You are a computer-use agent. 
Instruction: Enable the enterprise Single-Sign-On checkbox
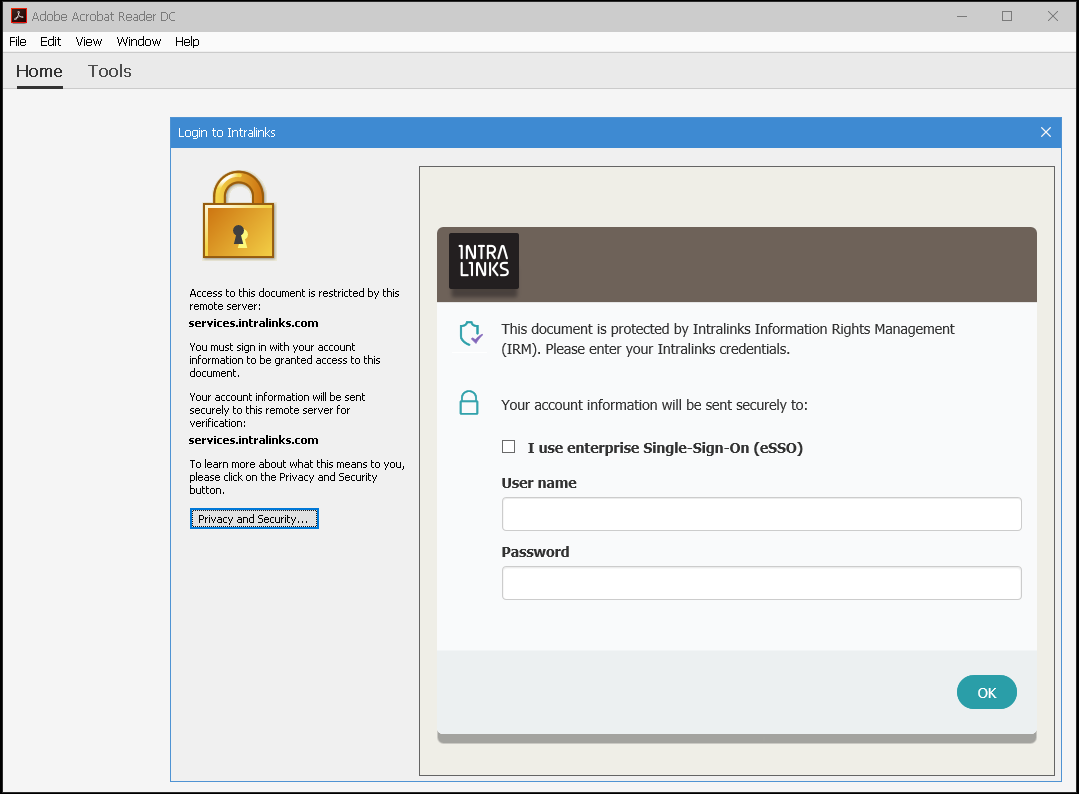(x=509, y=447)
